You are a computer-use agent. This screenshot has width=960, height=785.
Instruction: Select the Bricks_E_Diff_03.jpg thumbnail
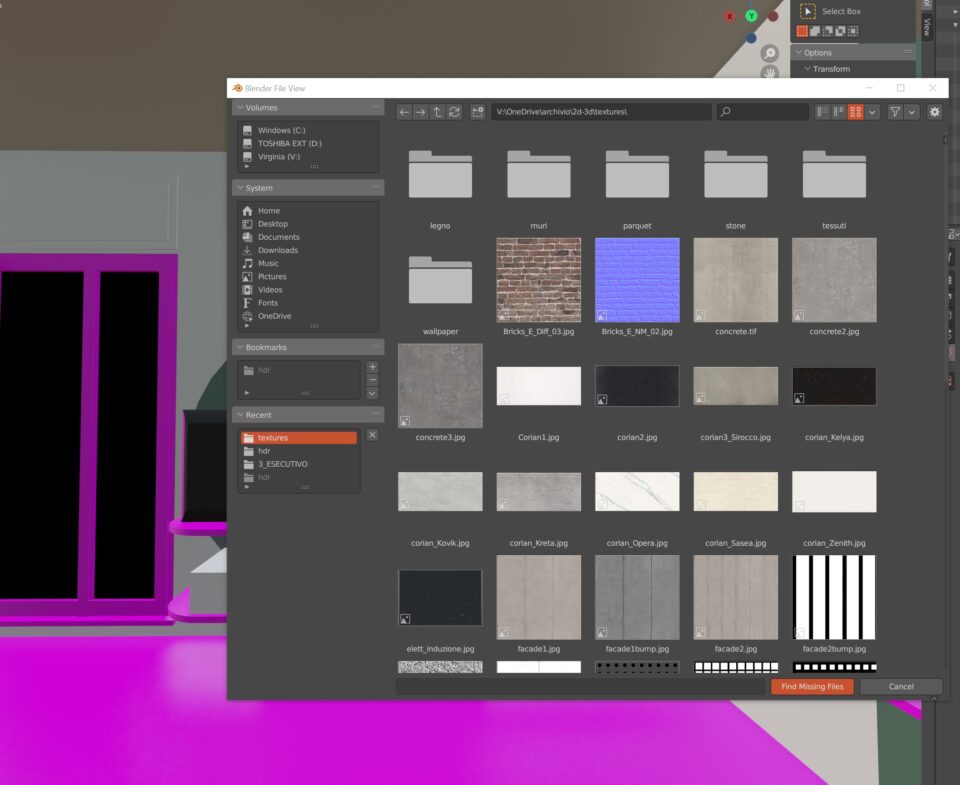[538, 279]
